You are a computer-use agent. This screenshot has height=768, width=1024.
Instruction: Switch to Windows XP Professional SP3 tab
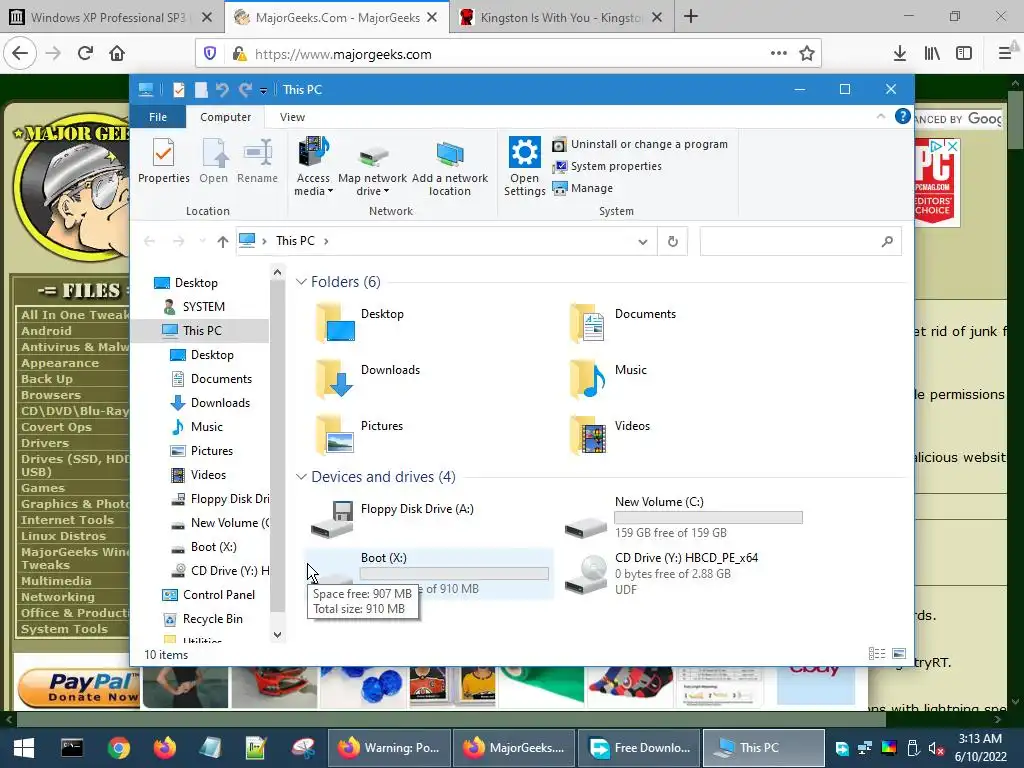point(110,18)
